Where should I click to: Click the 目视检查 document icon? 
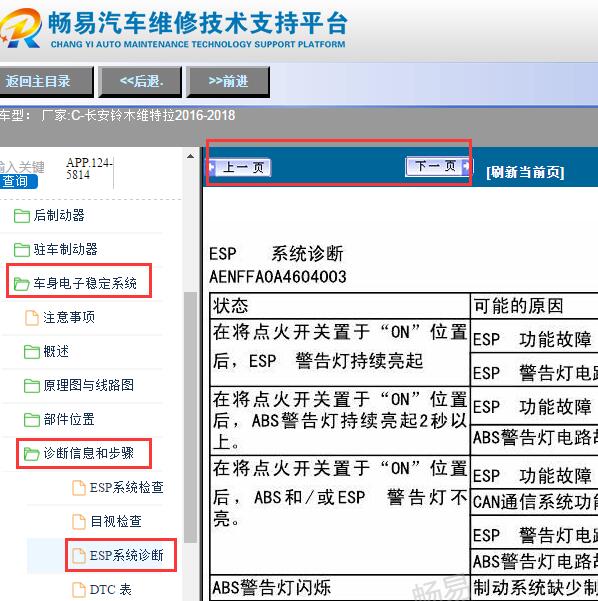tap(79, 522)
